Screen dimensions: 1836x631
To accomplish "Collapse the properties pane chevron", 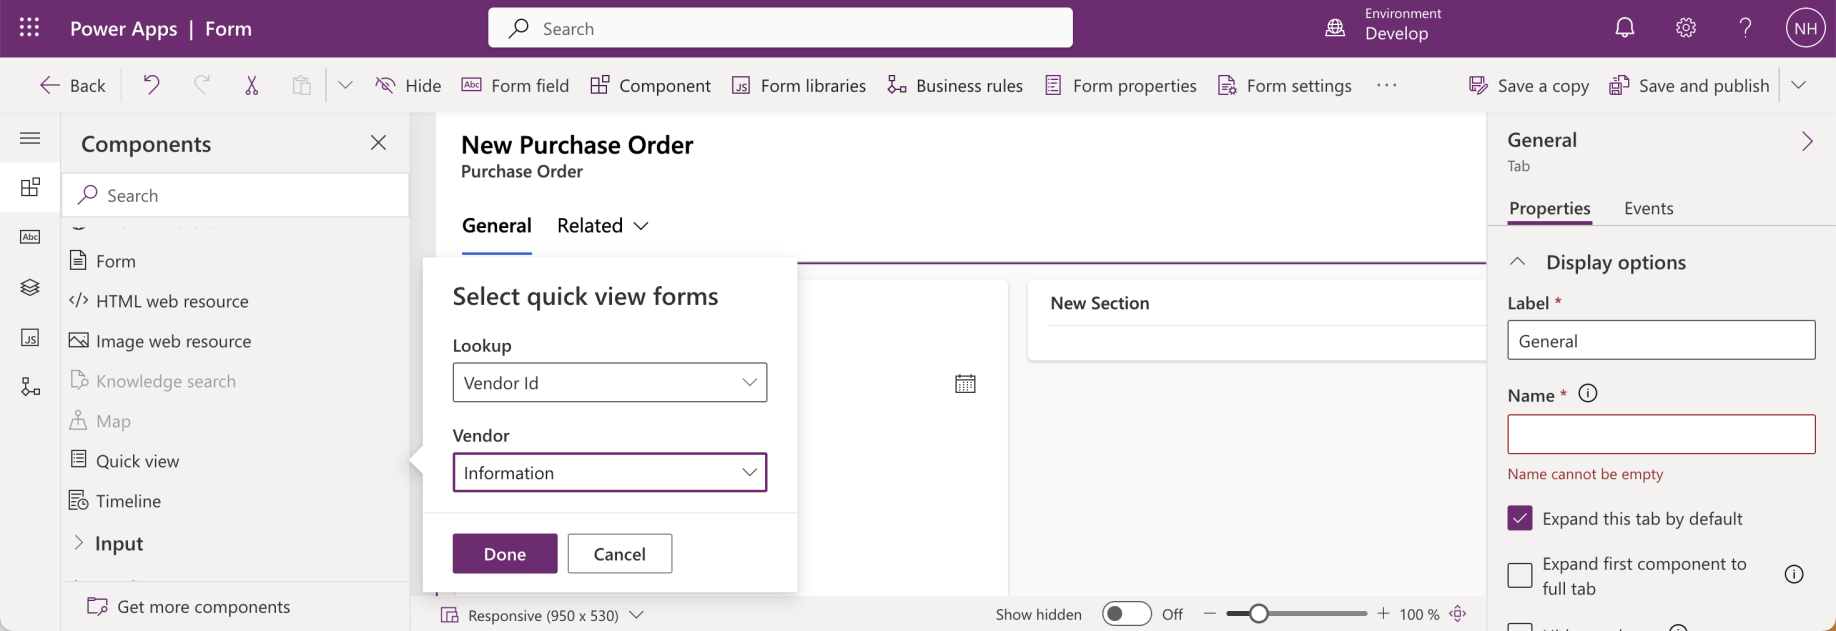I will 1807,141.
